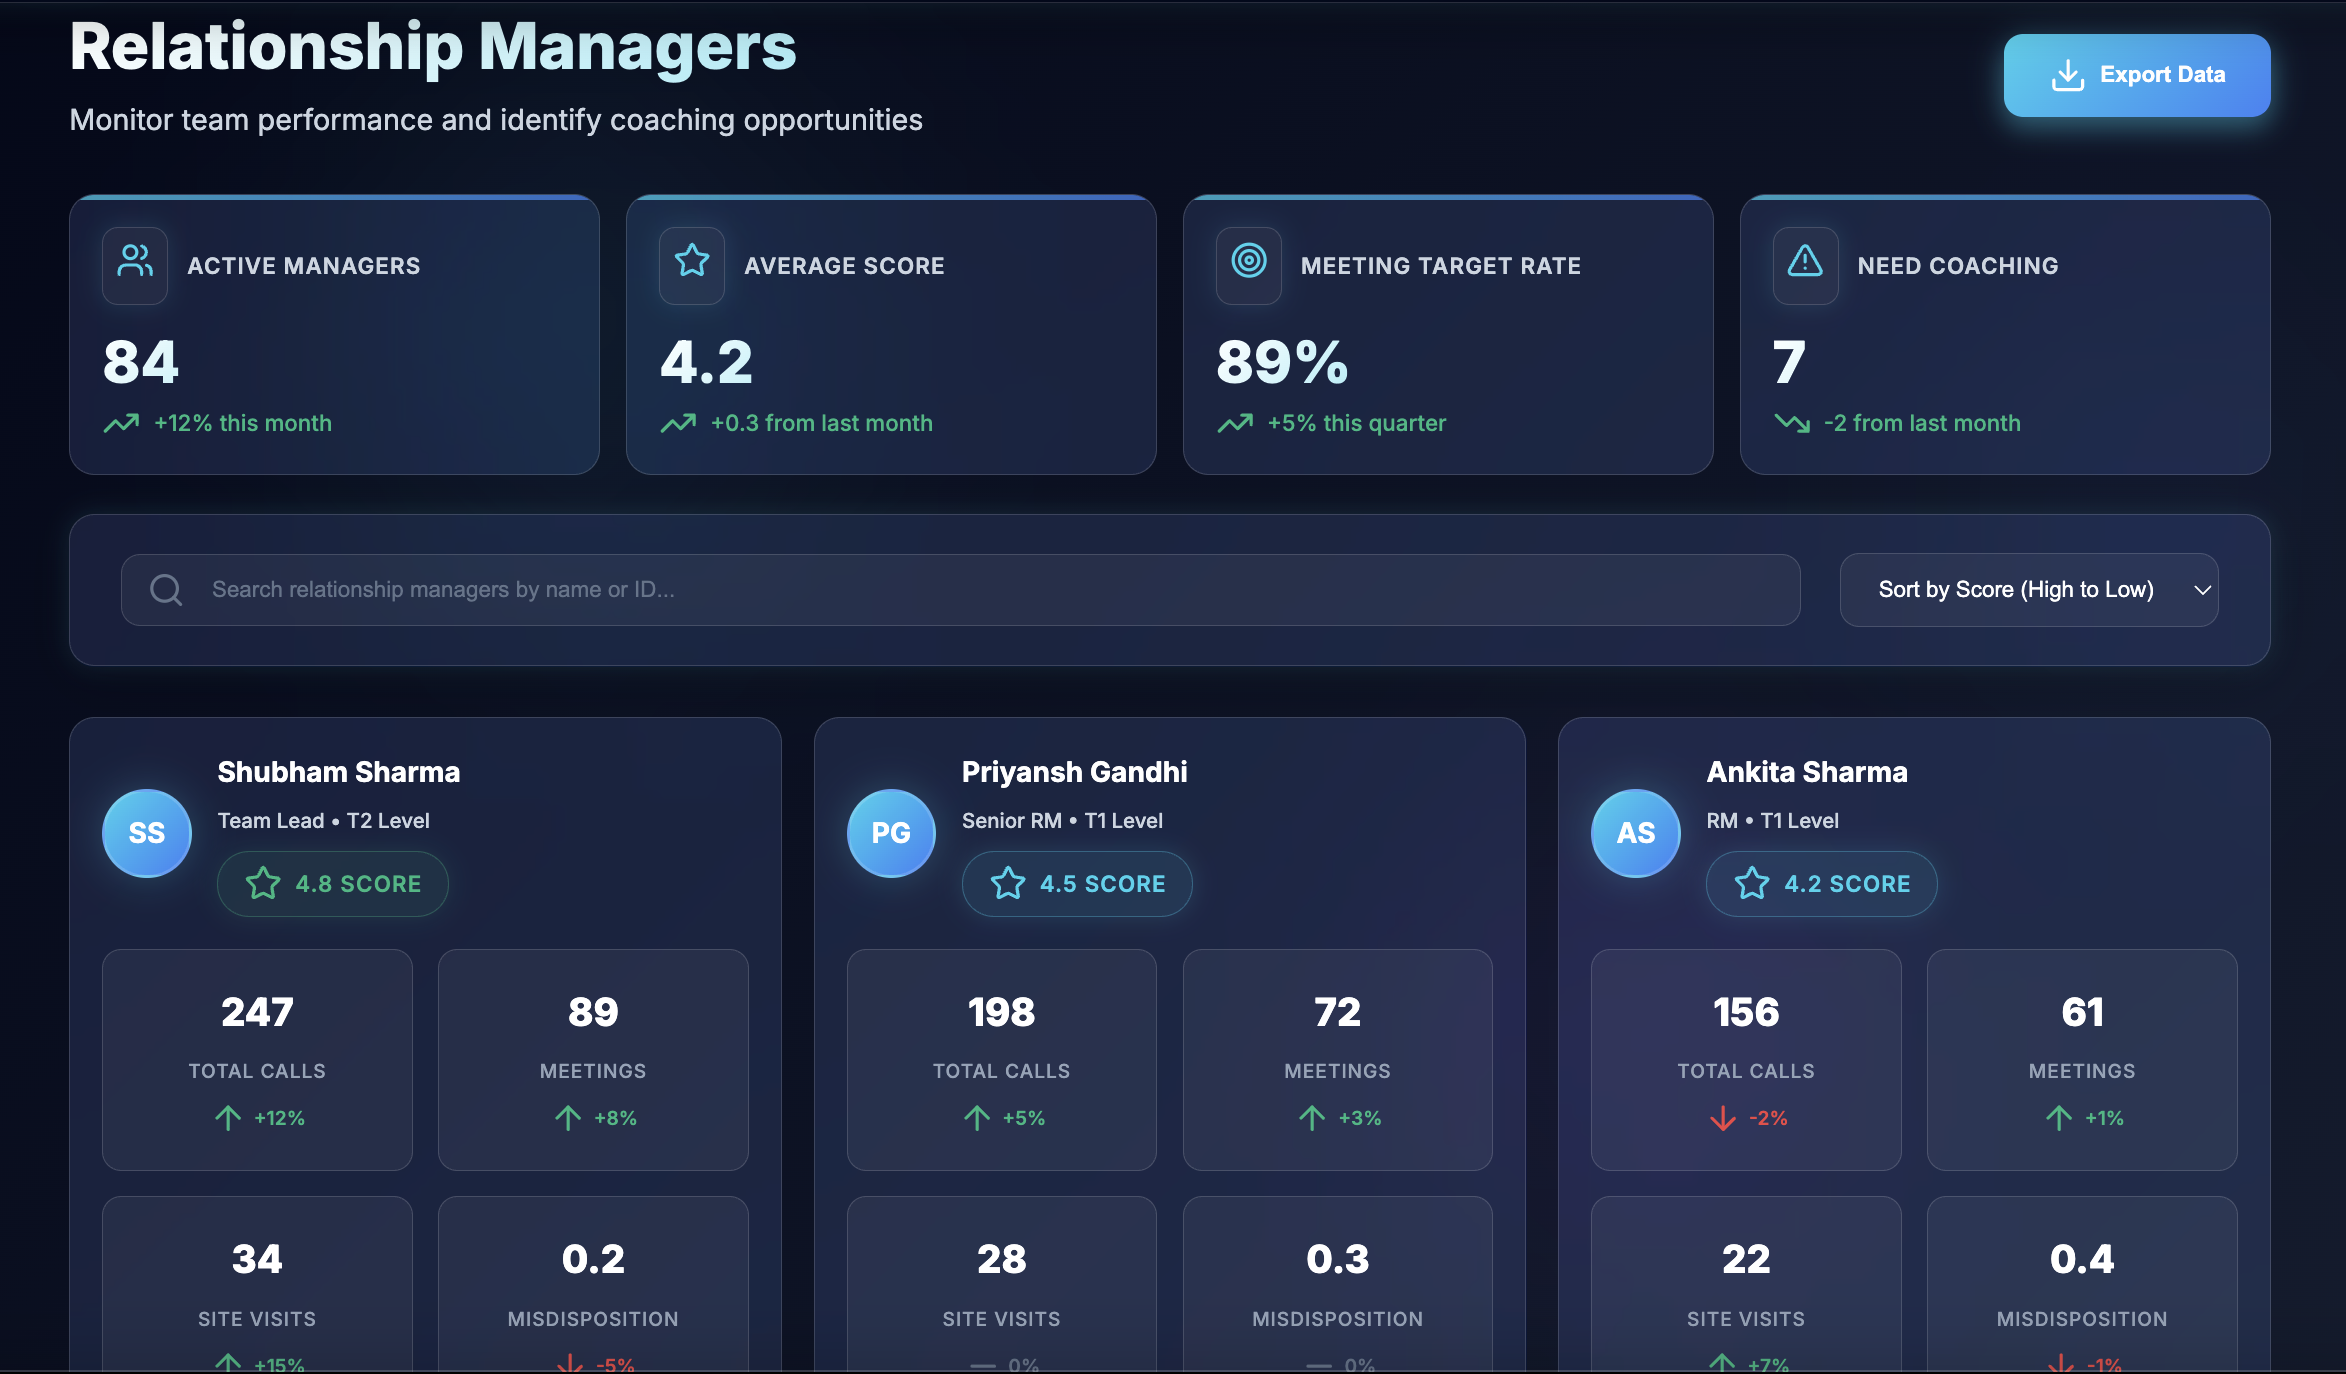
Task: Click the Relationship Managers heading
Action: click(x=432, y=46)
